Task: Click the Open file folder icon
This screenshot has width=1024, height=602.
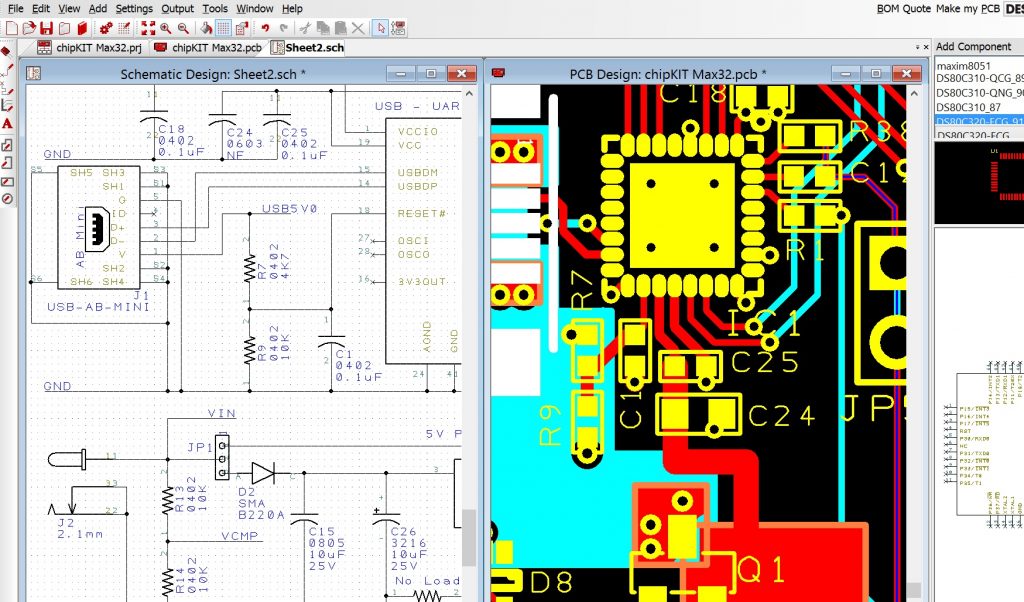Action: coord(29,27)
